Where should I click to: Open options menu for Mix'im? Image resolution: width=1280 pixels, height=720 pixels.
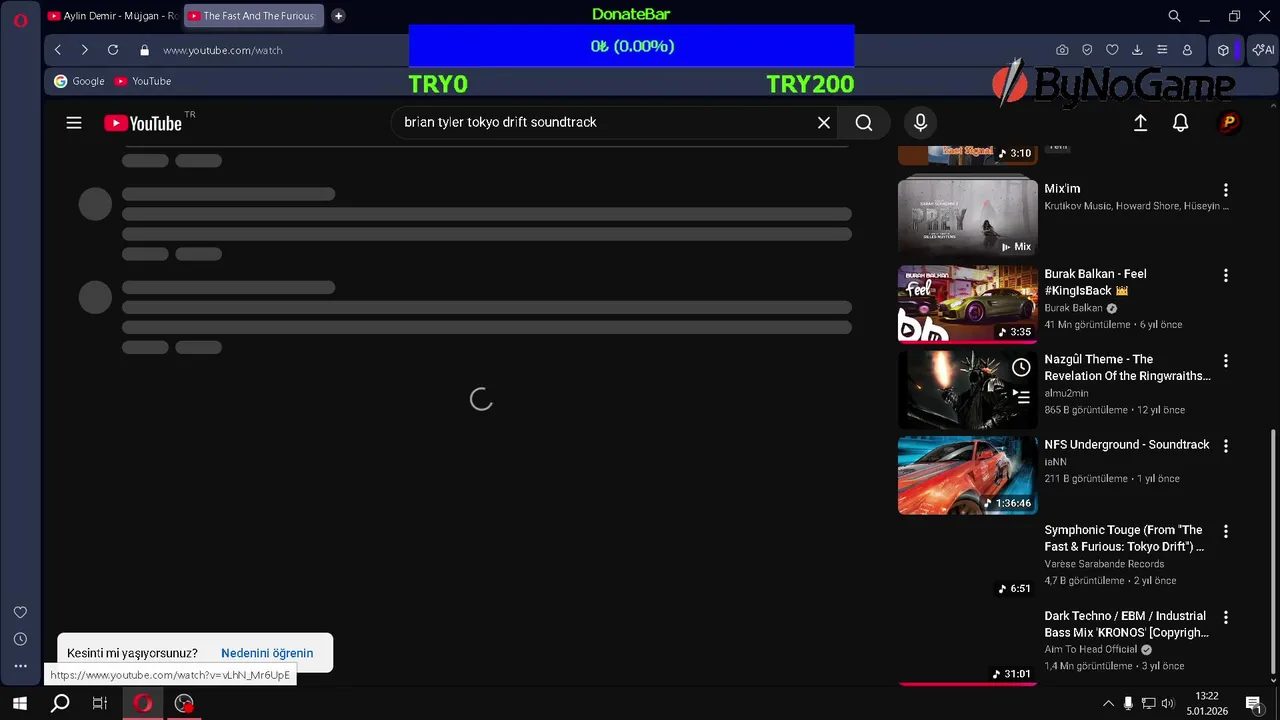1226,190
